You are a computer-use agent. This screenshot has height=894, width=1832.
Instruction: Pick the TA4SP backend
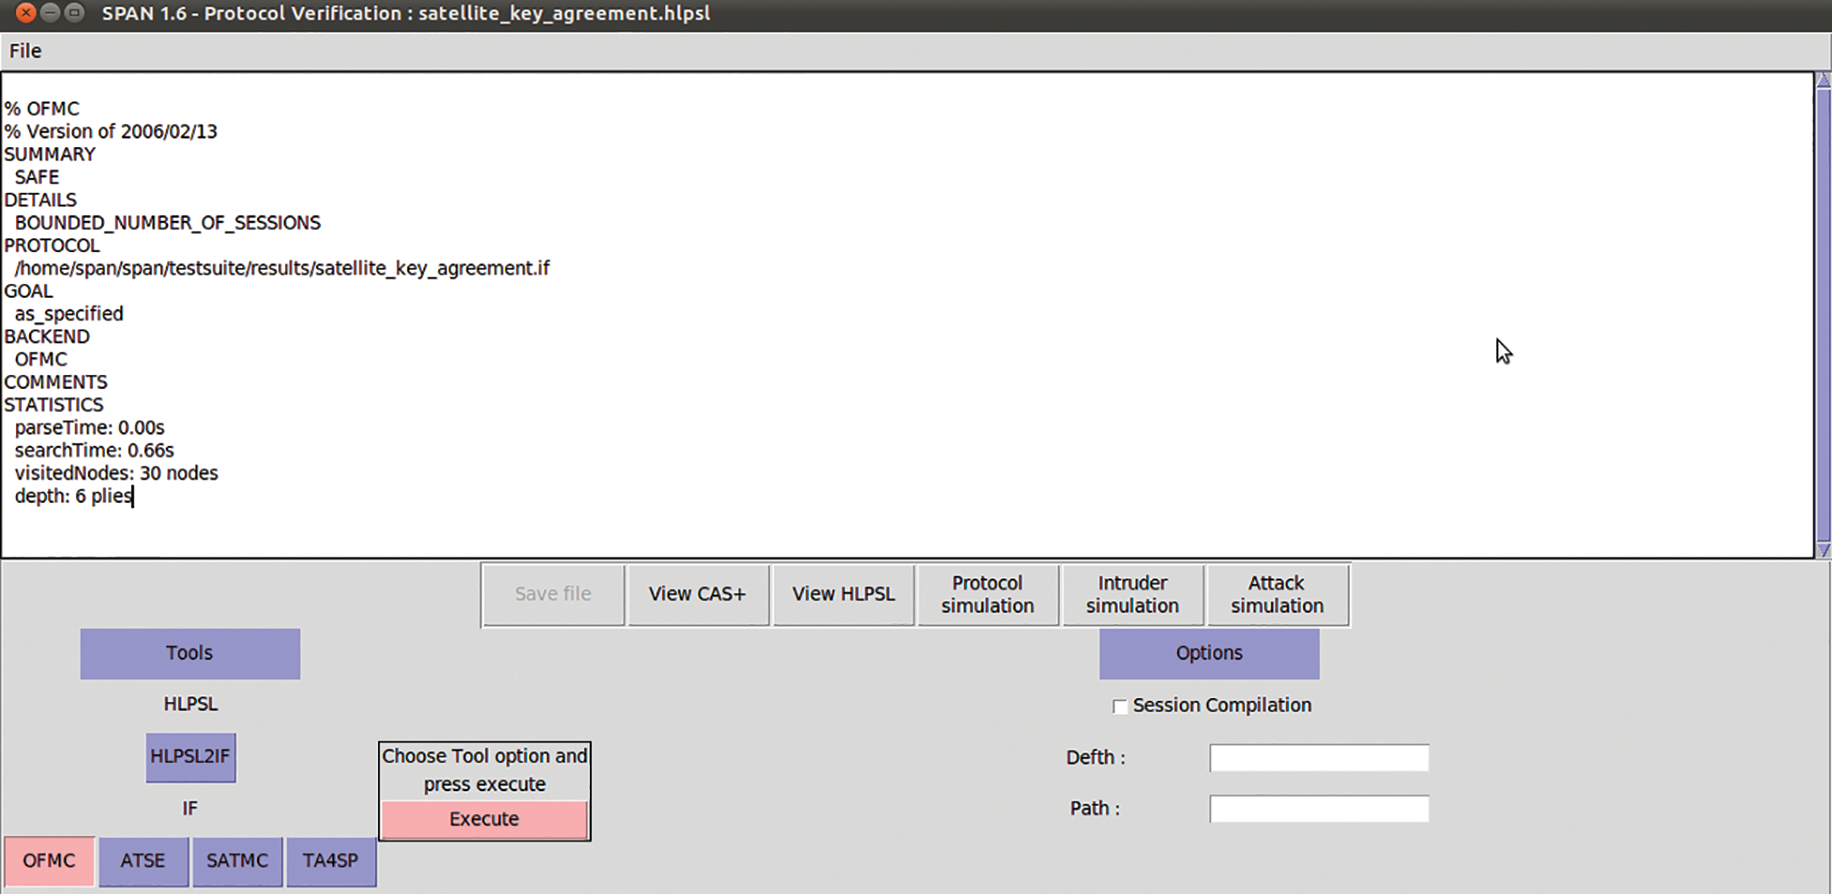point(331,861)
